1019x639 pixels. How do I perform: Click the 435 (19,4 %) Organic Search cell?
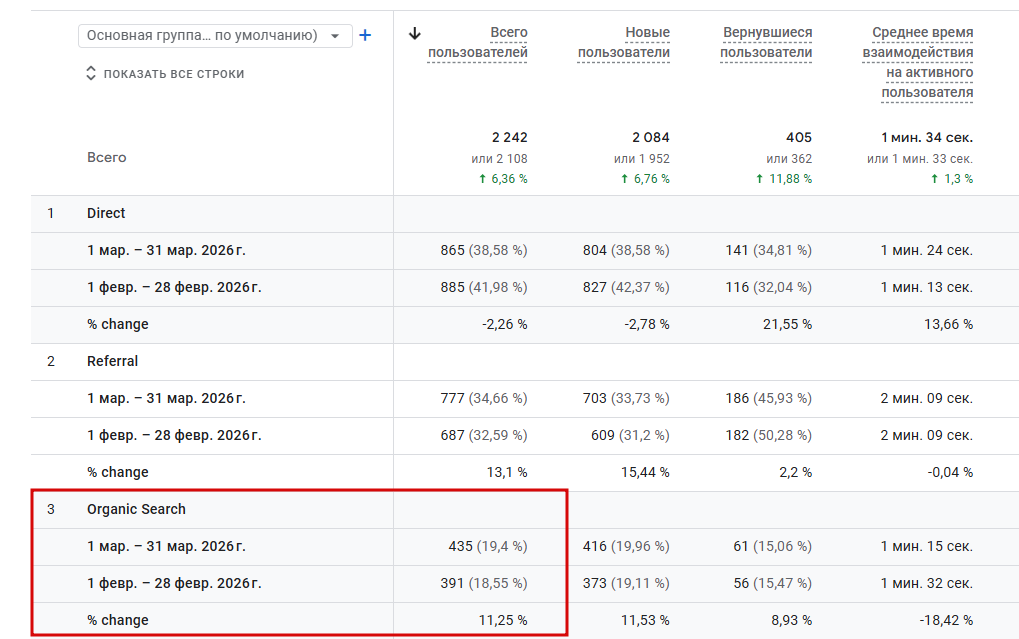point(488,546)
